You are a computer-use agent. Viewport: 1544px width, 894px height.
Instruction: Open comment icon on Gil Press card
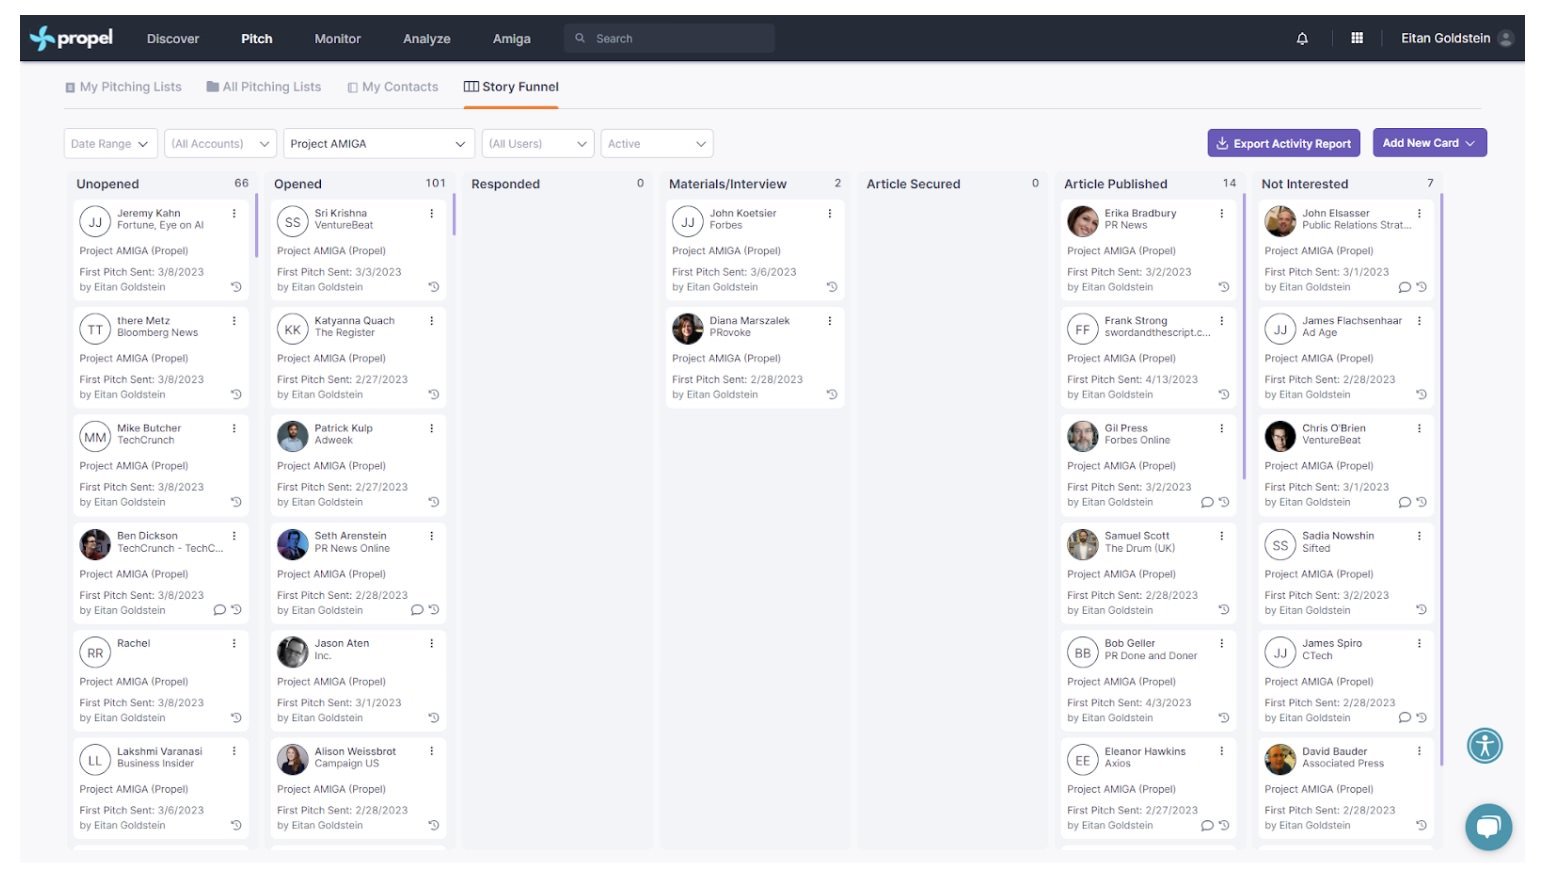click(x=1207, y=502)
